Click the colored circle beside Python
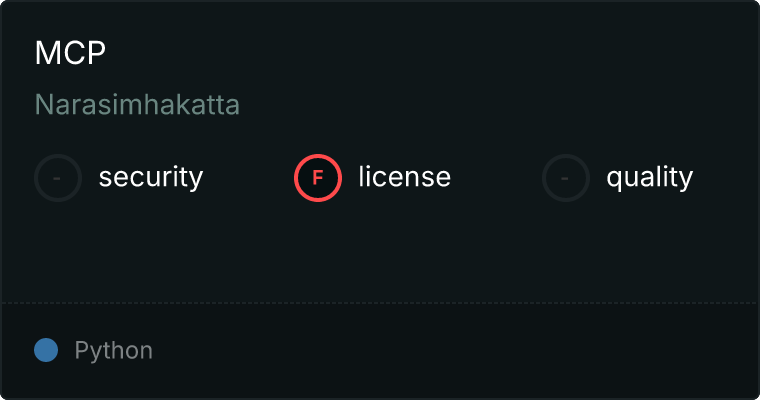 coord(46,350)
